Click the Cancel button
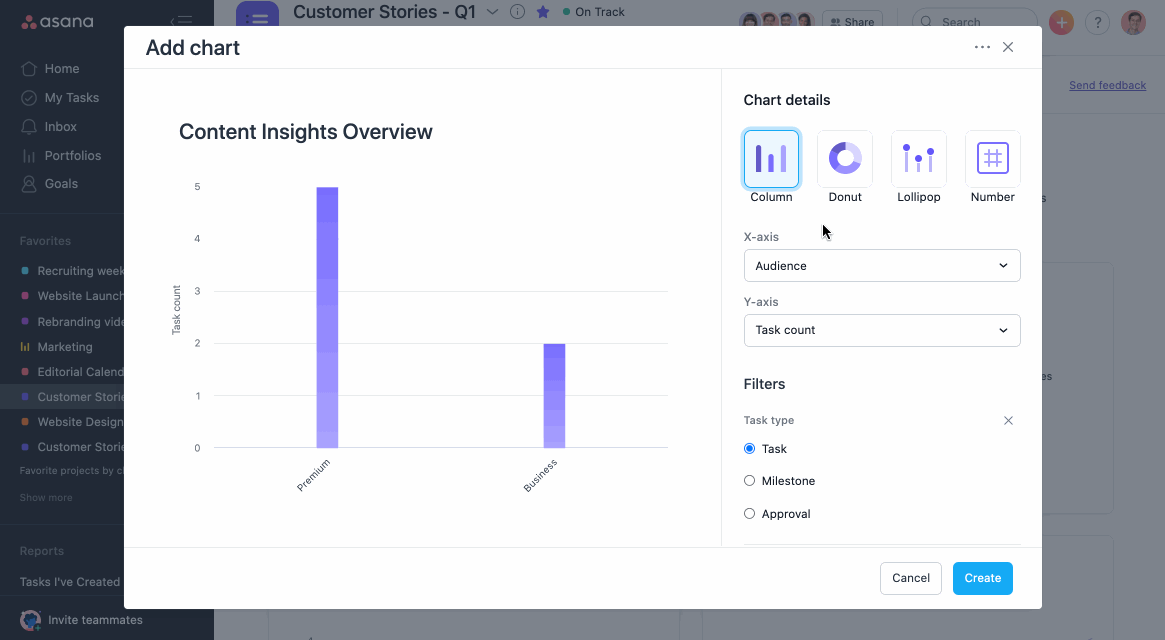 911,578
